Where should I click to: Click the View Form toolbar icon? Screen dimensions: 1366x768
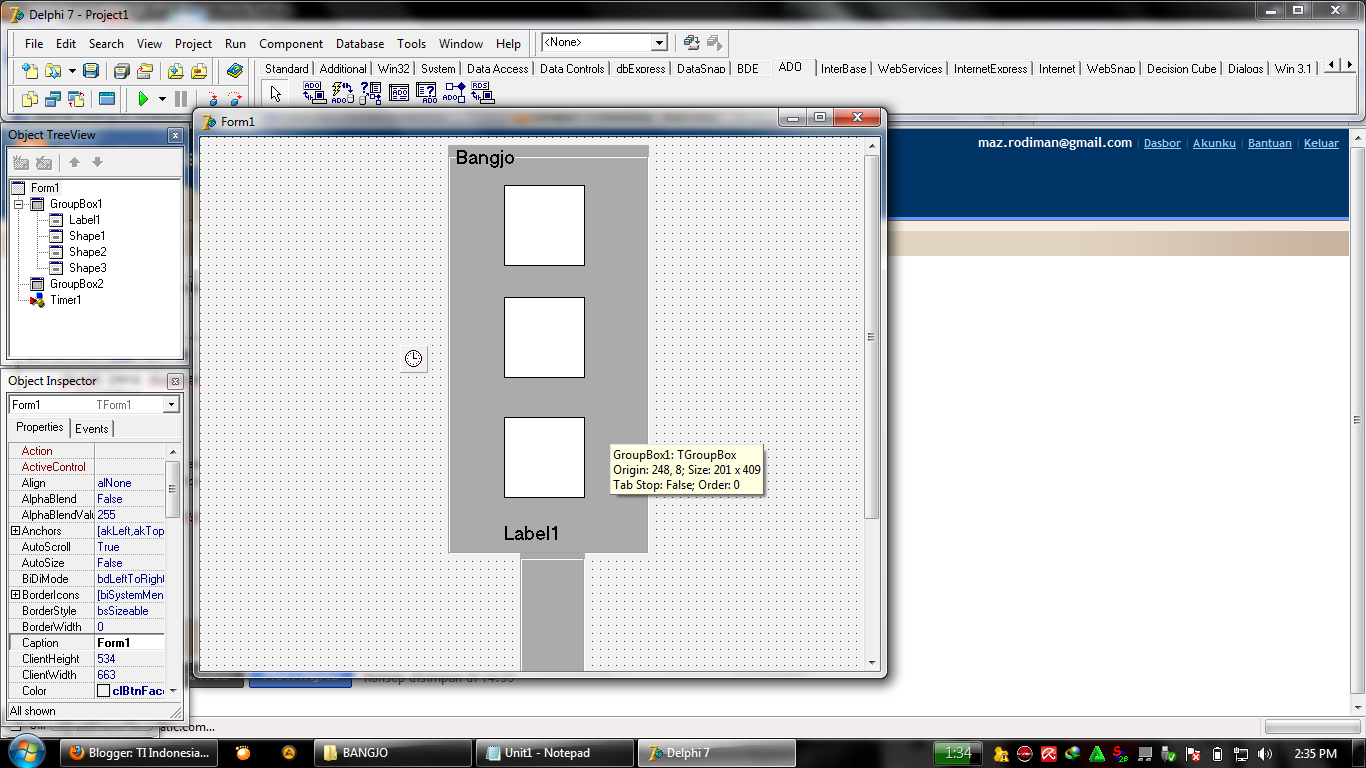click(53, 99)
